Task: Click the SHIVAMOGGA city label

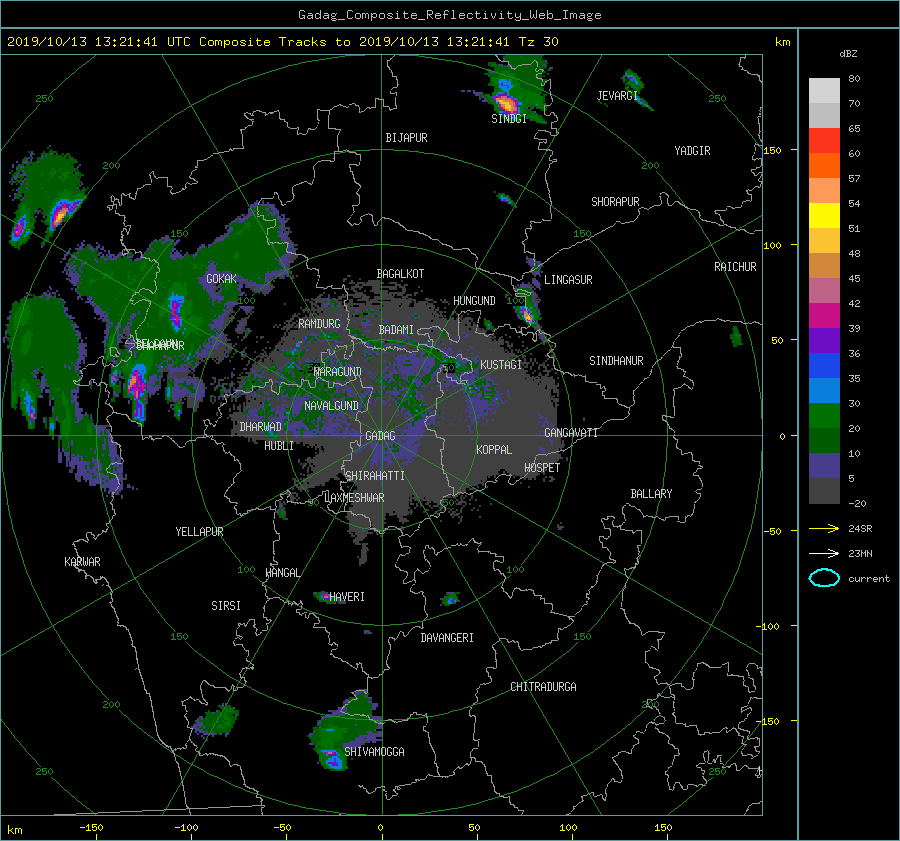Action: click(x=374, y=752)
